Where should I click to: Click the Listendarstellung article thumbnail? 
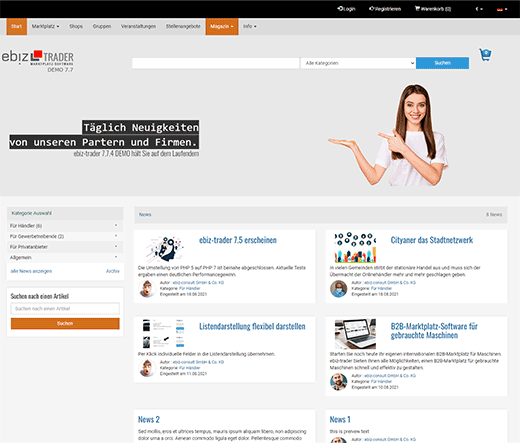[x=163, y=334]
